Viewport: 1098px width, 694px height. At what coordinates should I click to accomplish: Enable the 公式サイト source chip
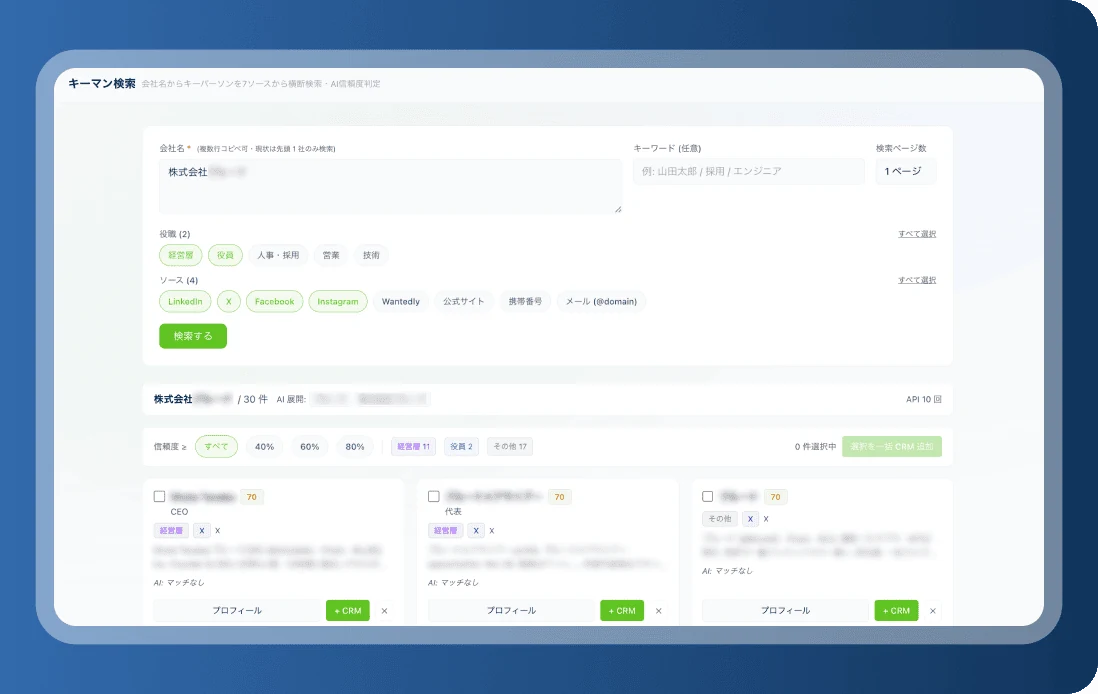pos(464,301)
